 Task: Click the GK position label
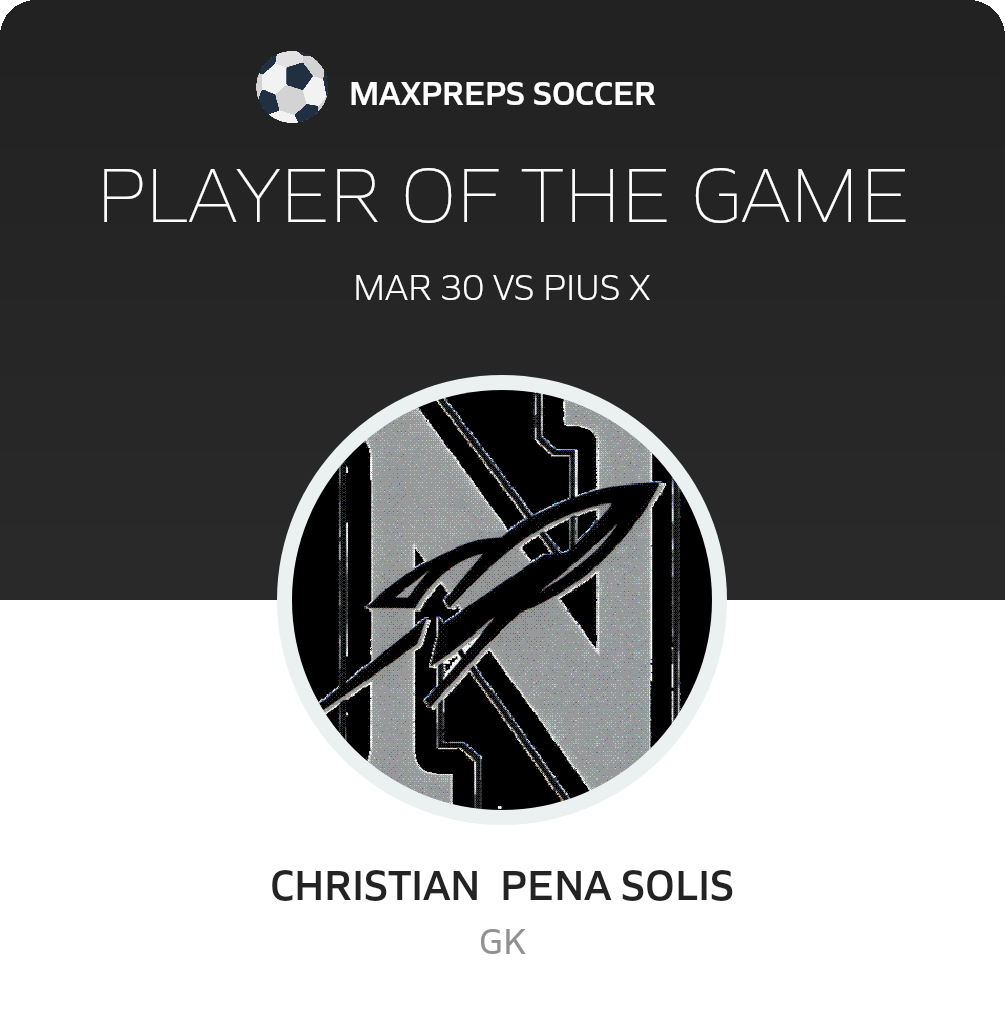pos(502,942)
